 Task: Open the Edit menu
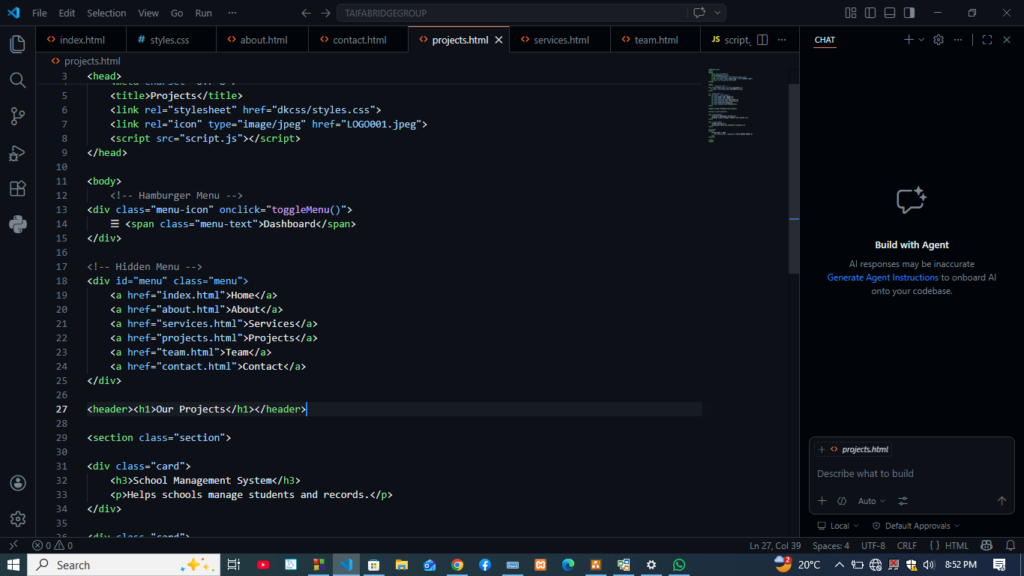[67, 13]
